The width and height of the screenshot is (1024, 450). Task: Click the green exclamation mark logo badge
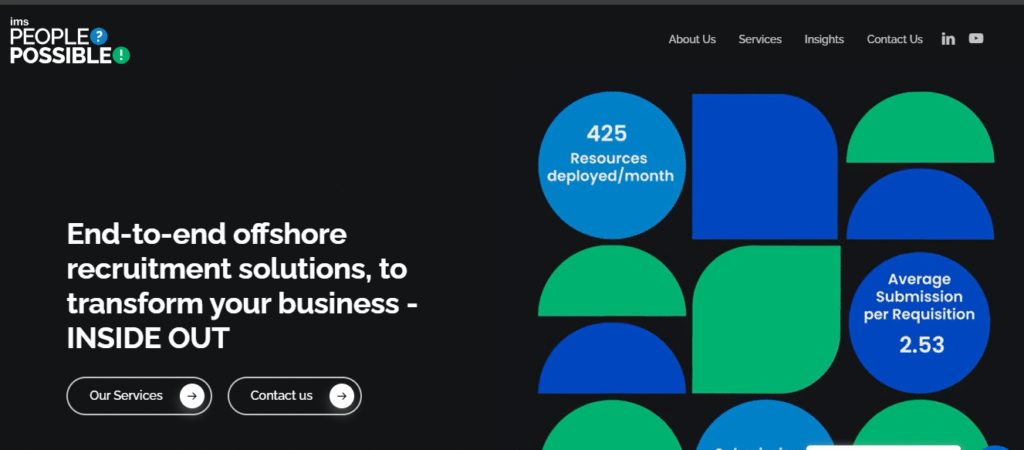coord(121,55)
